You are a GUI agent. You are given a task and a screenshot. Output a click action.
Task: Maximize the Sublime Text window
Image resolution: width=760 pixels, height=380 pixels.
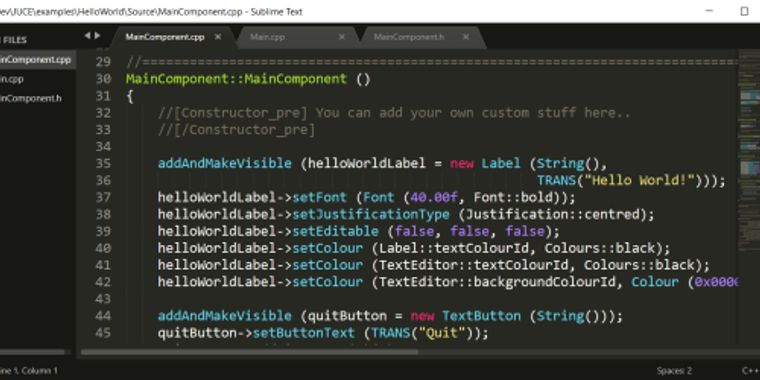pyautogui.click(x=744, y=11)
